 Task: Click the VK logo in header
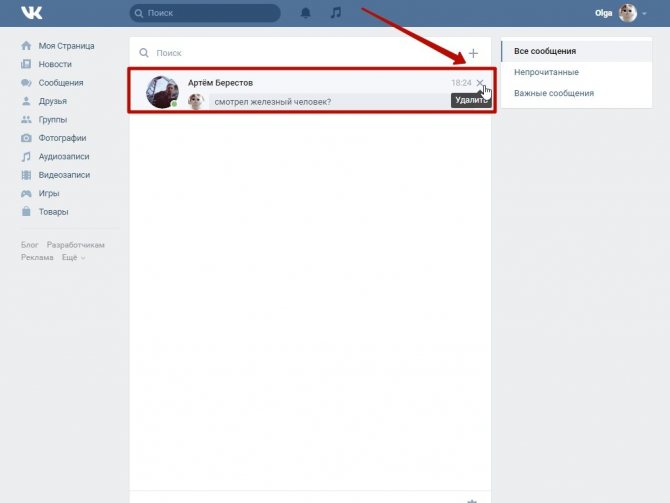click(32, 13)
